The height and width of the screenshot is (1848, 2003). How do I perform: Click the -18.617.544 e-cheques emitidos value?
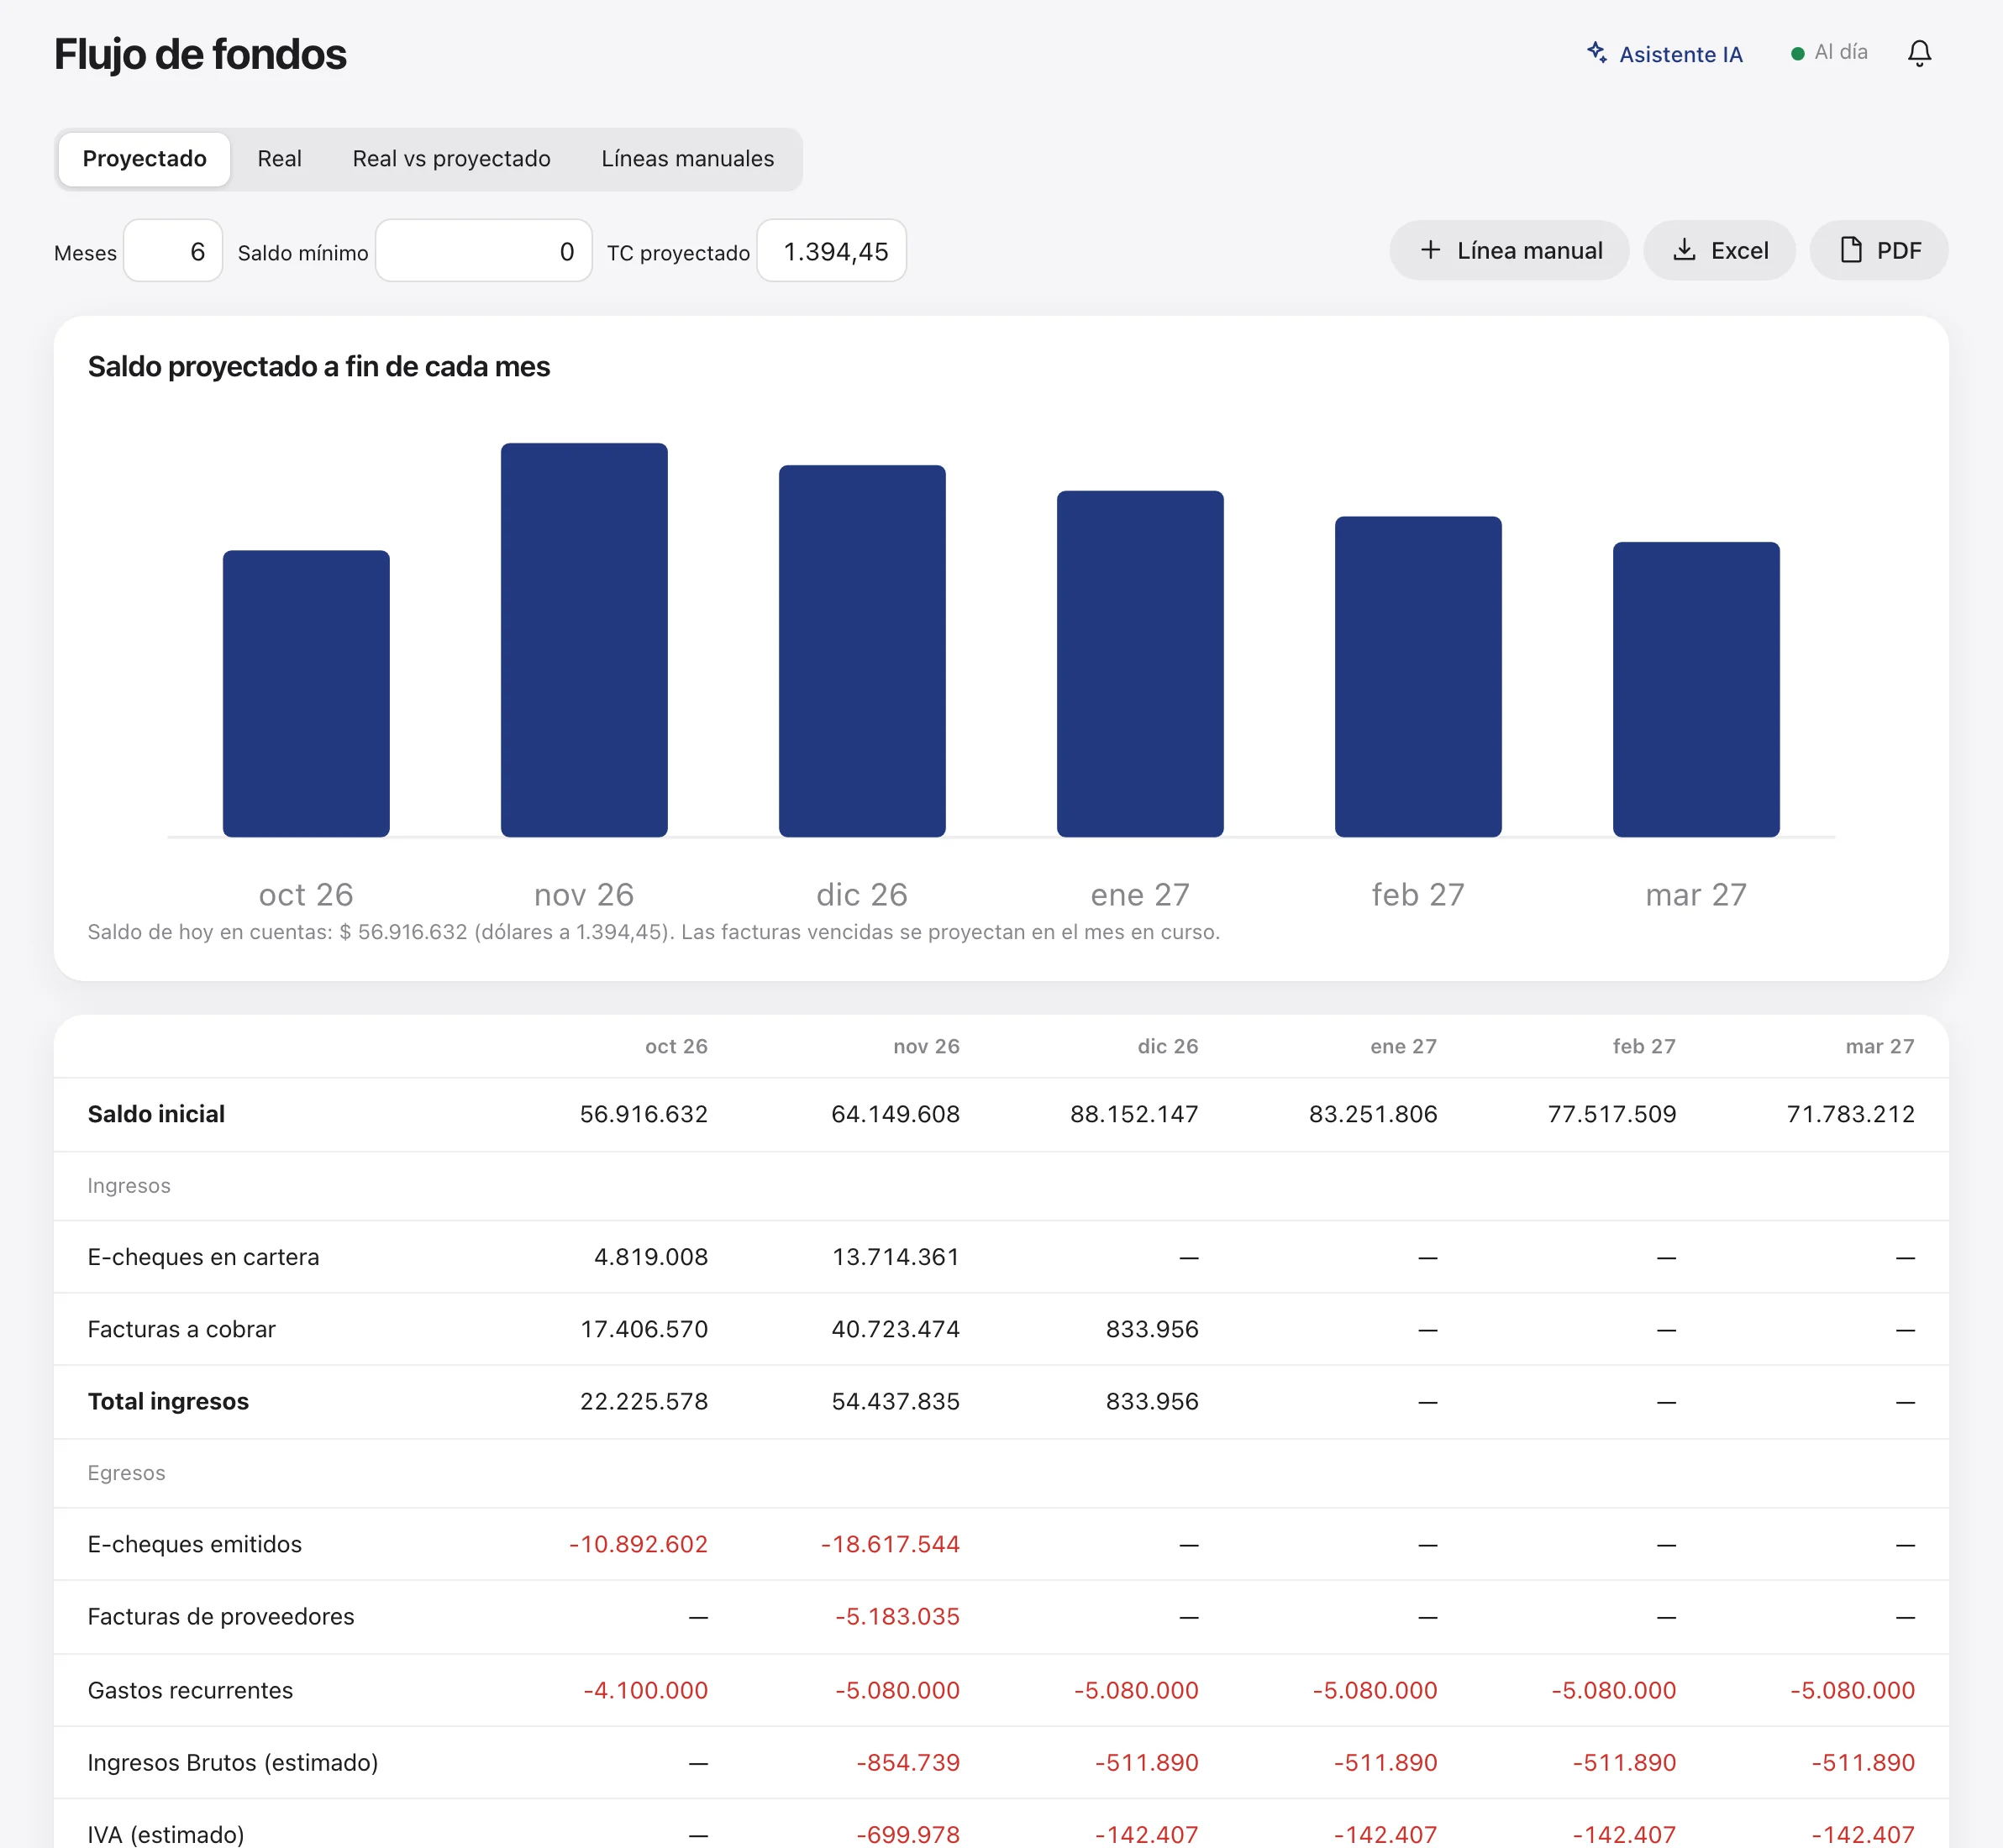890,1544
